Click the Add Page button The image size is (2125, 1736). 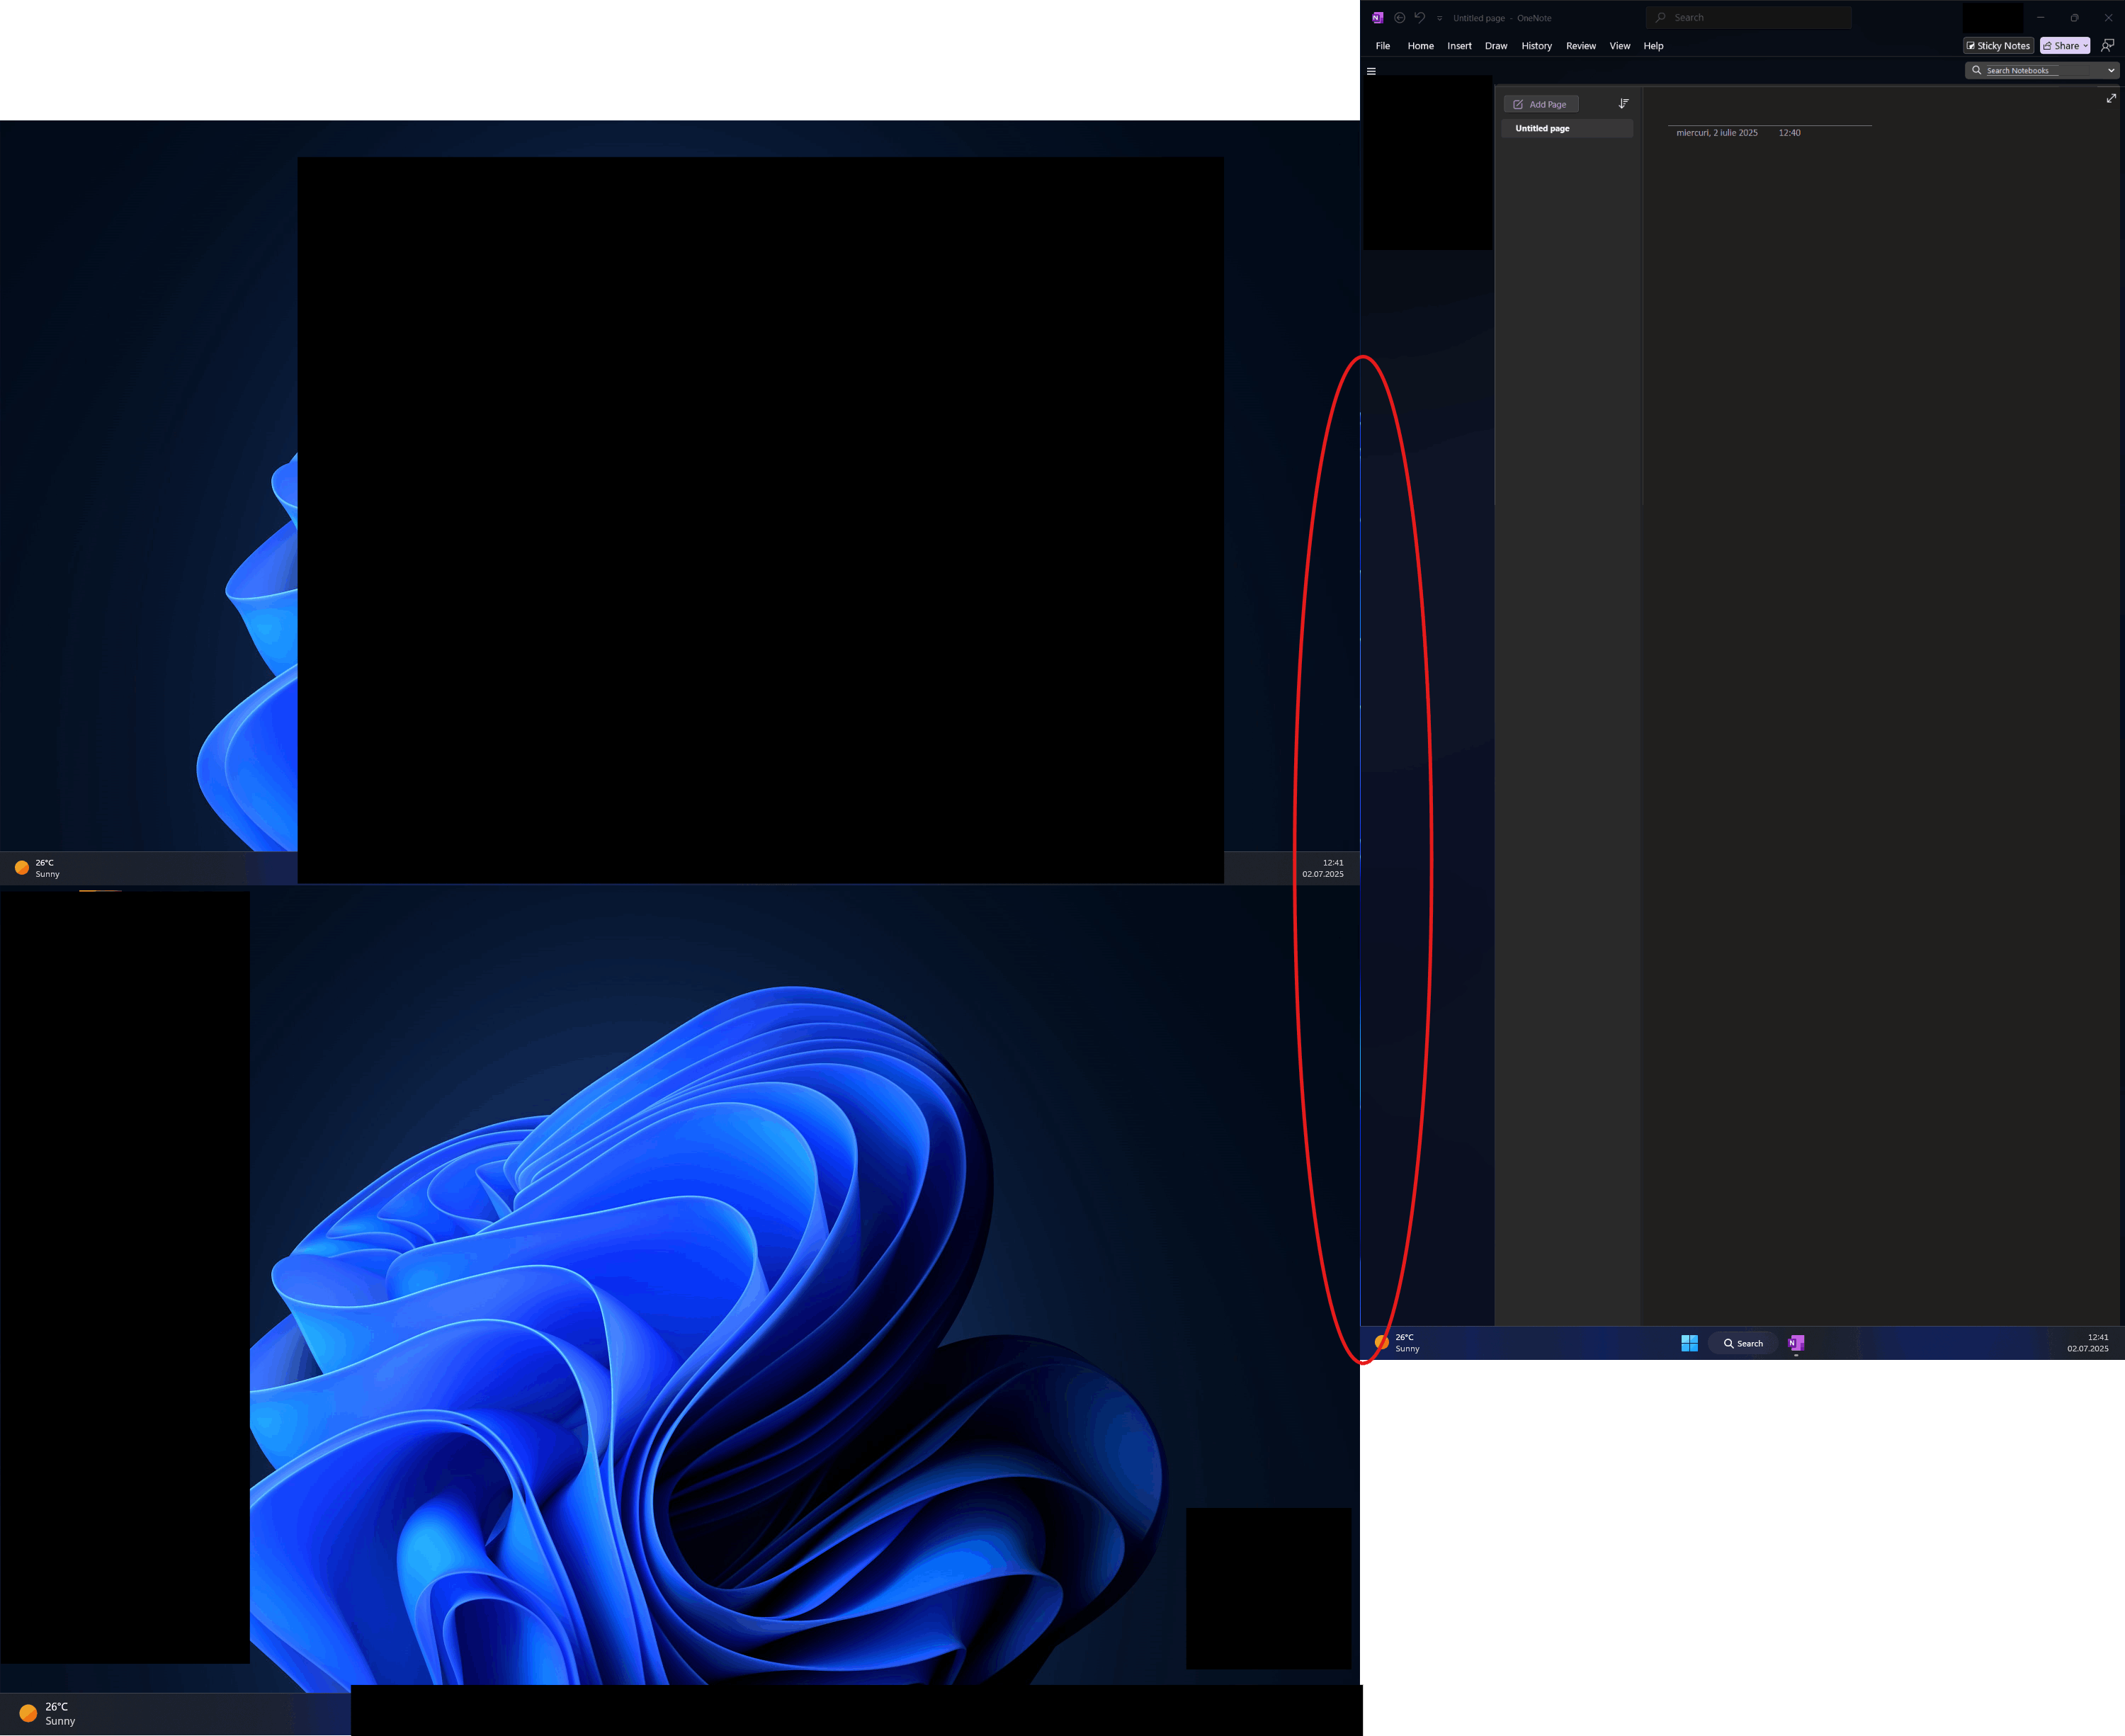tap(1540, 104)
